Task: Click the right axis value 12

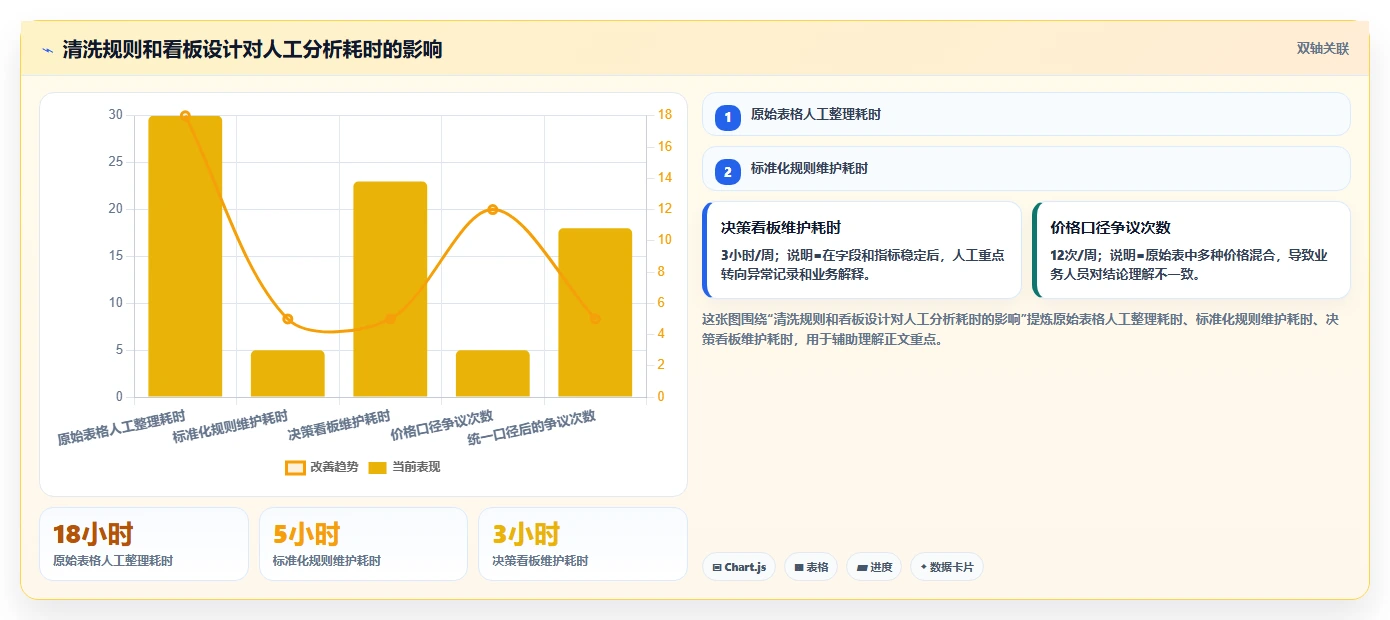Action: 665,209
